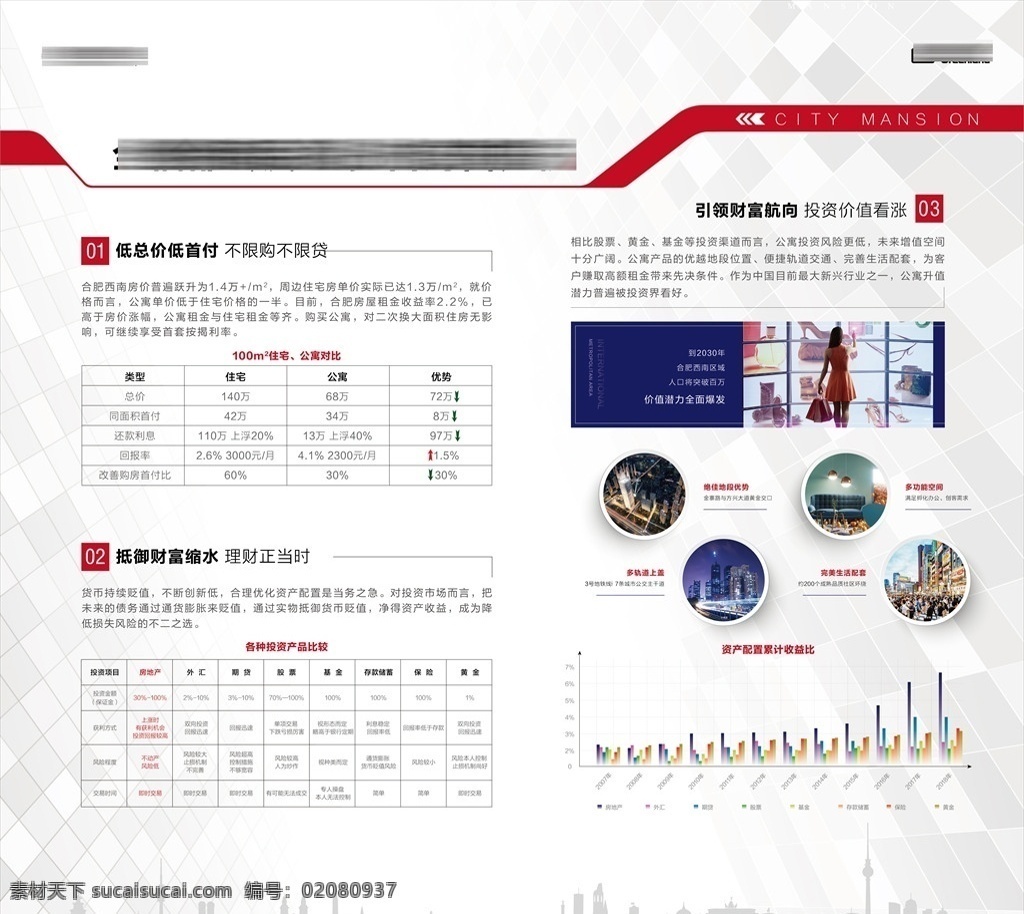The image size is (1024, 914).
Task: Click the 多轨道上盖 caption
Action: click(x=645, y=573)
